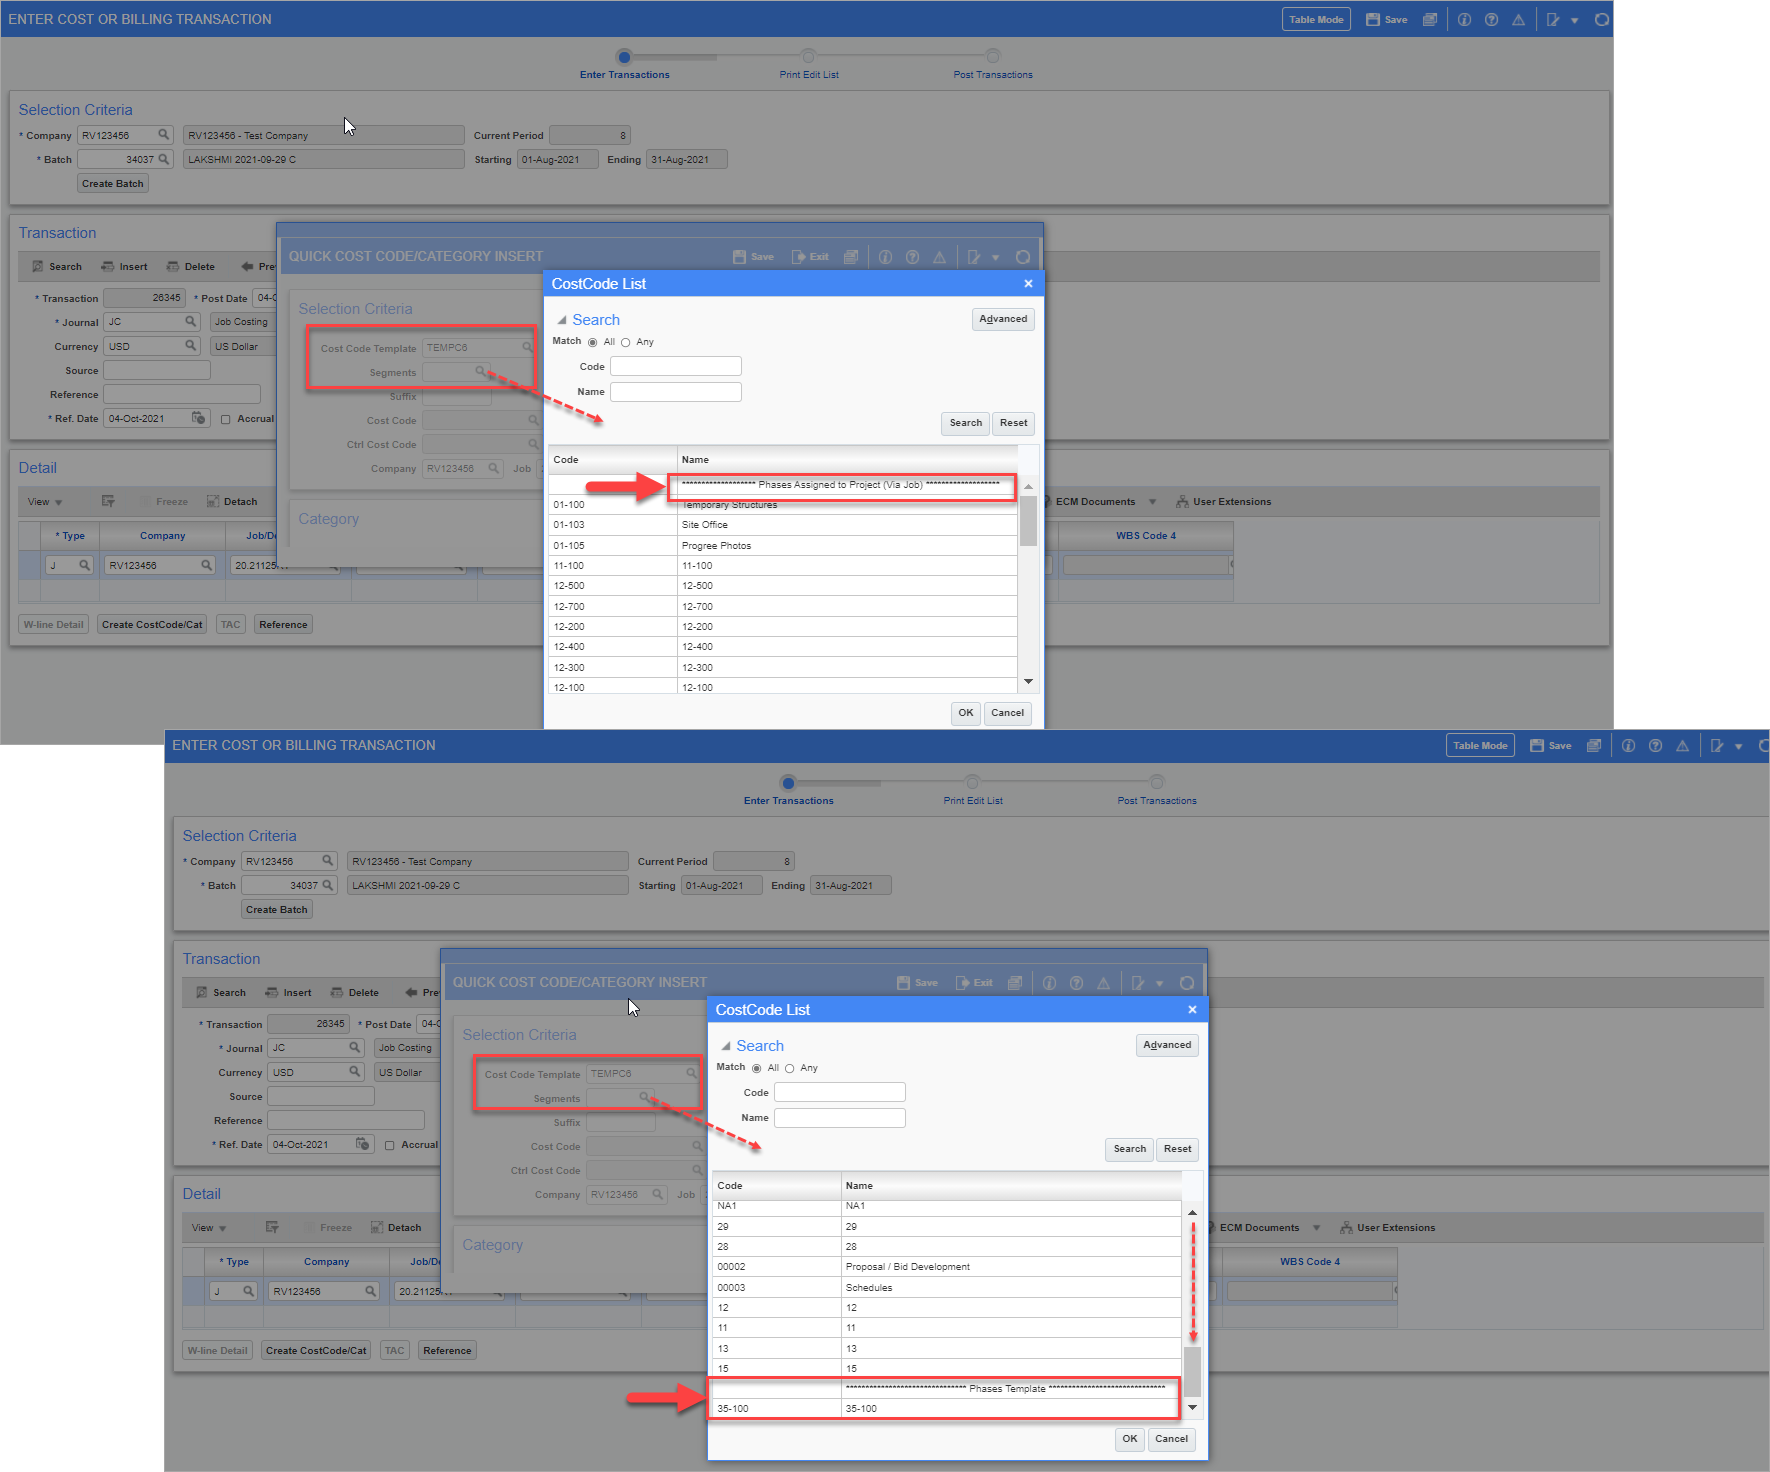Click the info icon in CostCode List toolbar
This screenshot has height=1472, width=1770.
click(885, 256)
